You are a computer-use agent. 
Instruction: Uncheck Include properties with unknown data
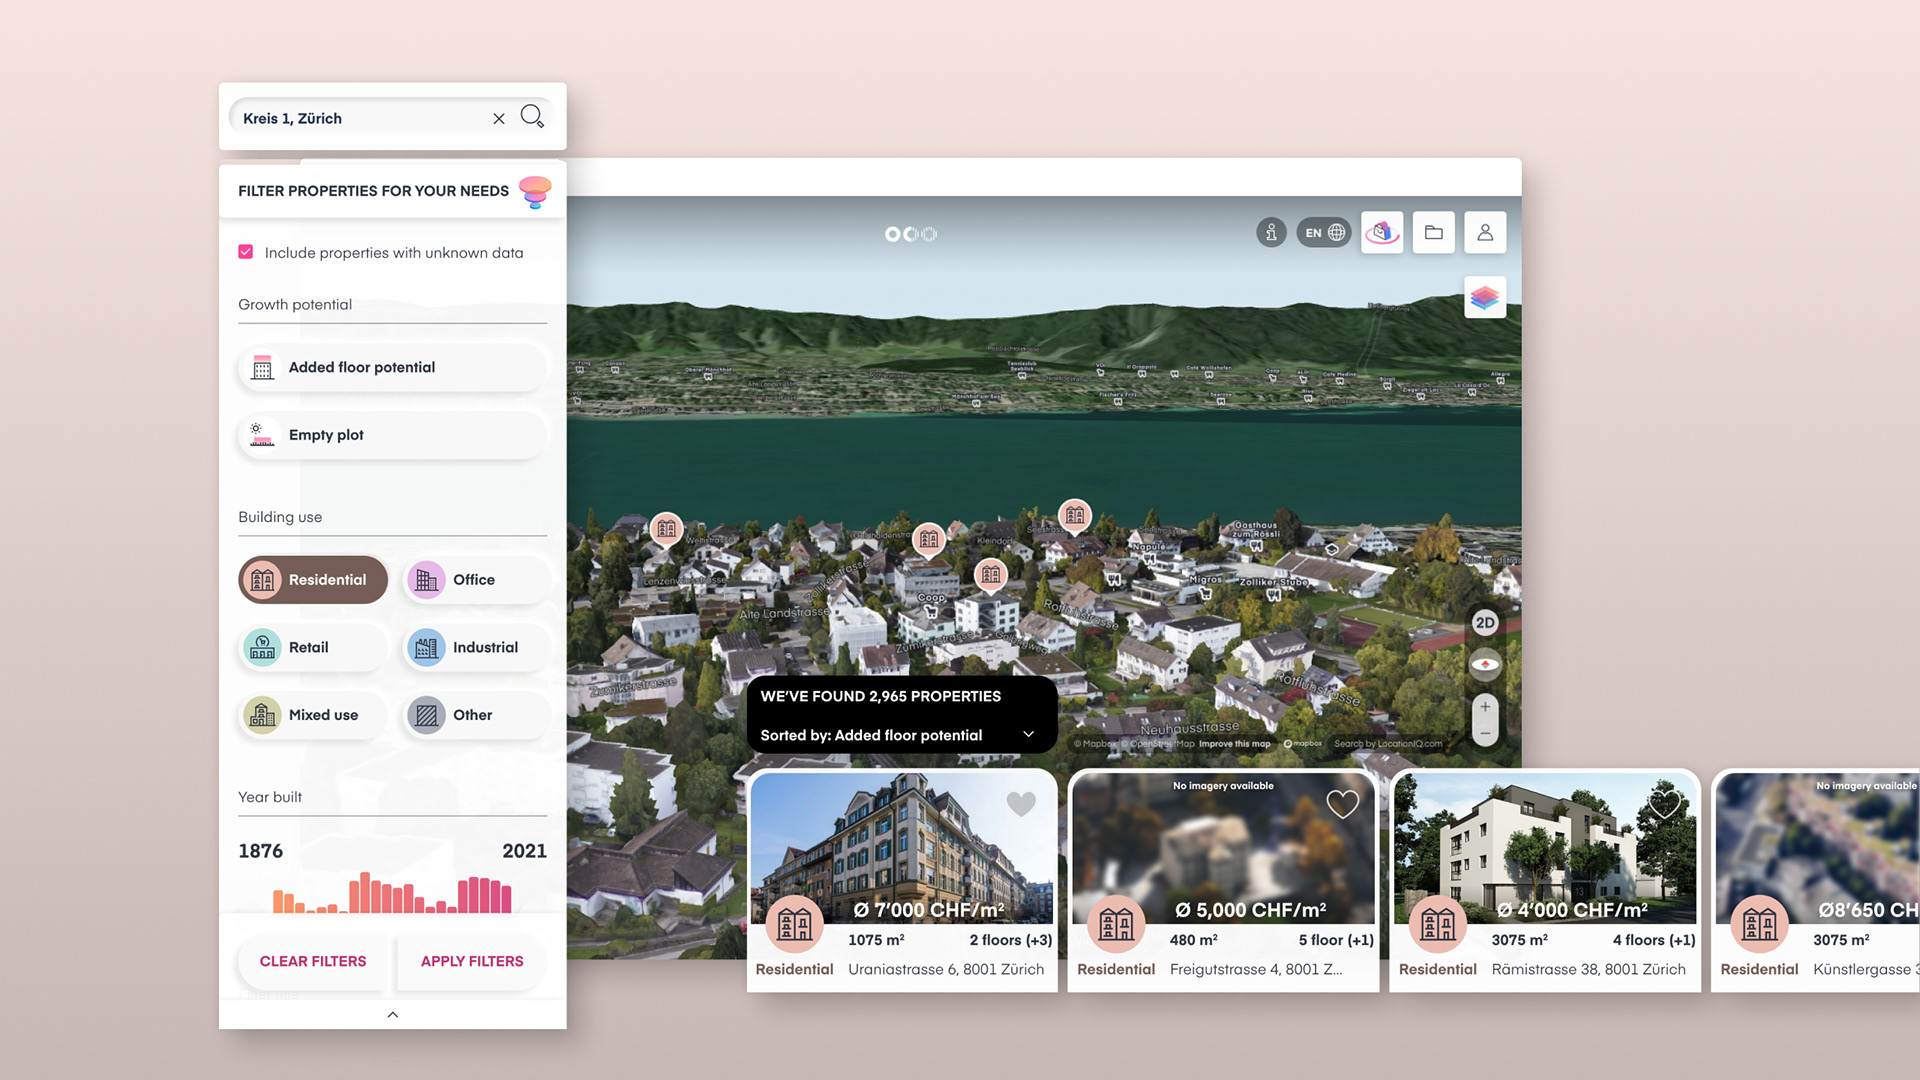246,252
